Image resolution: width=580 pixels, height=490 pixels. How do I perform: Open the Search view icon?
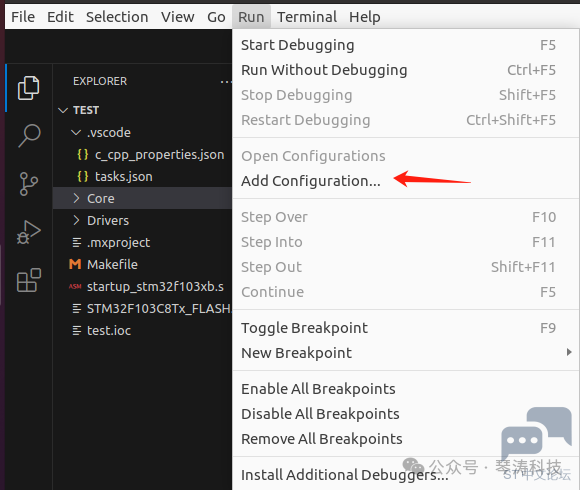pyautogui.click(x=28, y=135)
